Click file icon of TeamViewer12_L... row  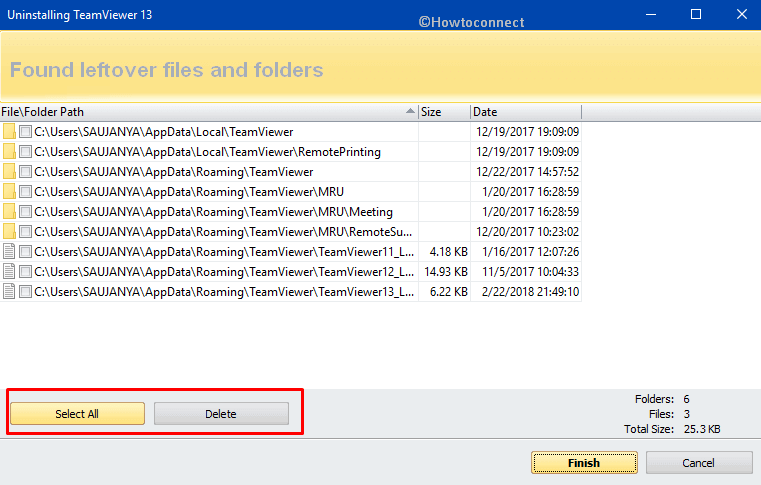[x=9, y=271]
